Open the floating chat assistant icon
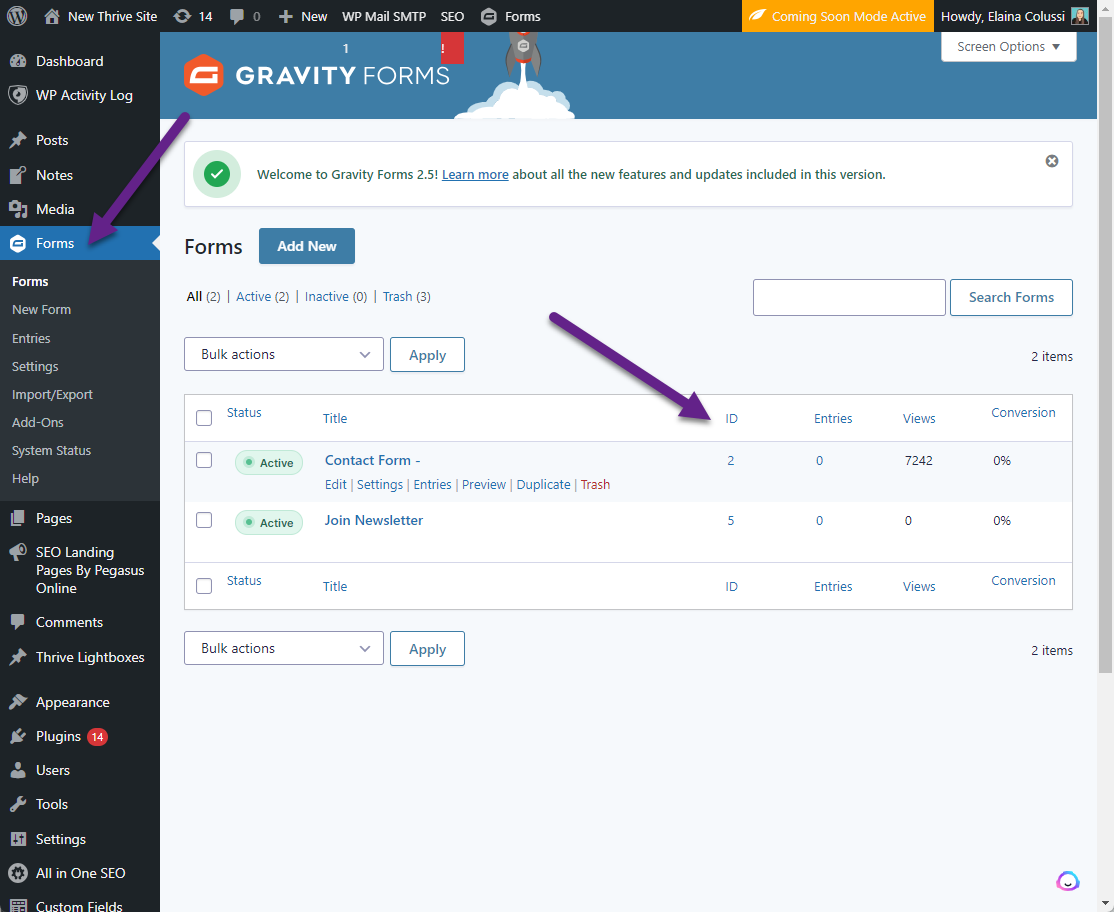The image size is (1114, 912). click(x=1067, y=881)
